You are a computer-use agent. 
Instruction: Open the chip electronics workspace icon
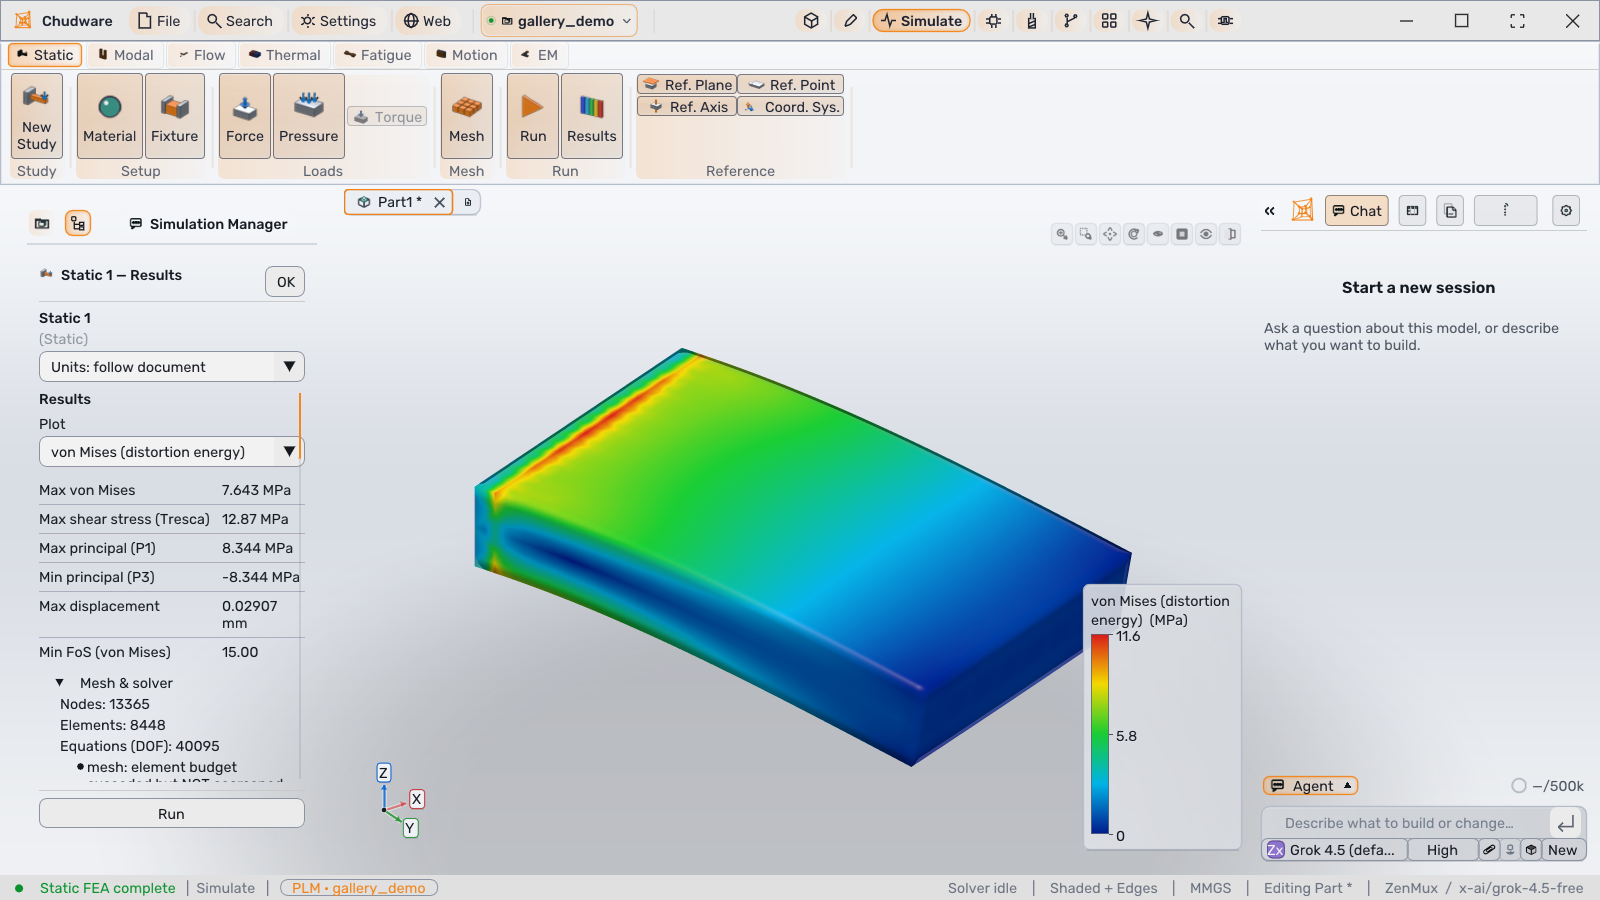click(993, 20)
